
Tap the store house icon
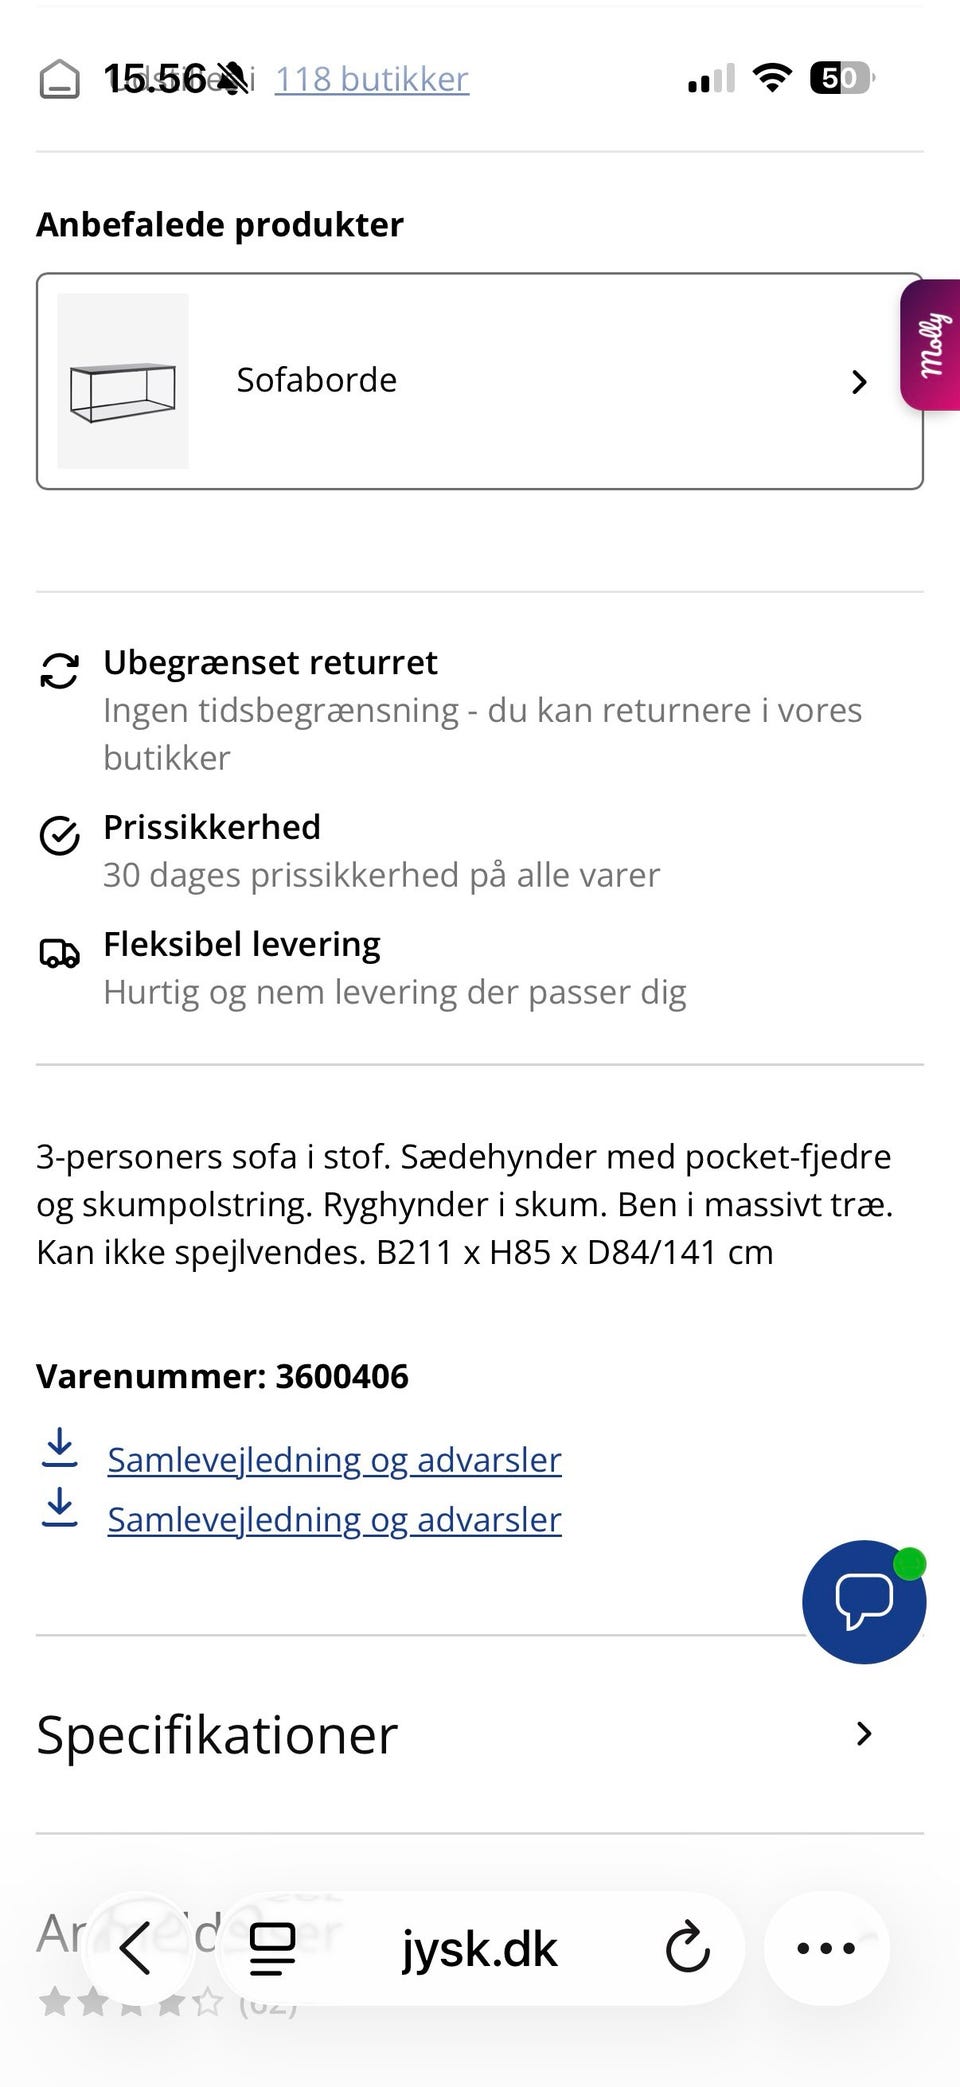[x=59, y=79]
